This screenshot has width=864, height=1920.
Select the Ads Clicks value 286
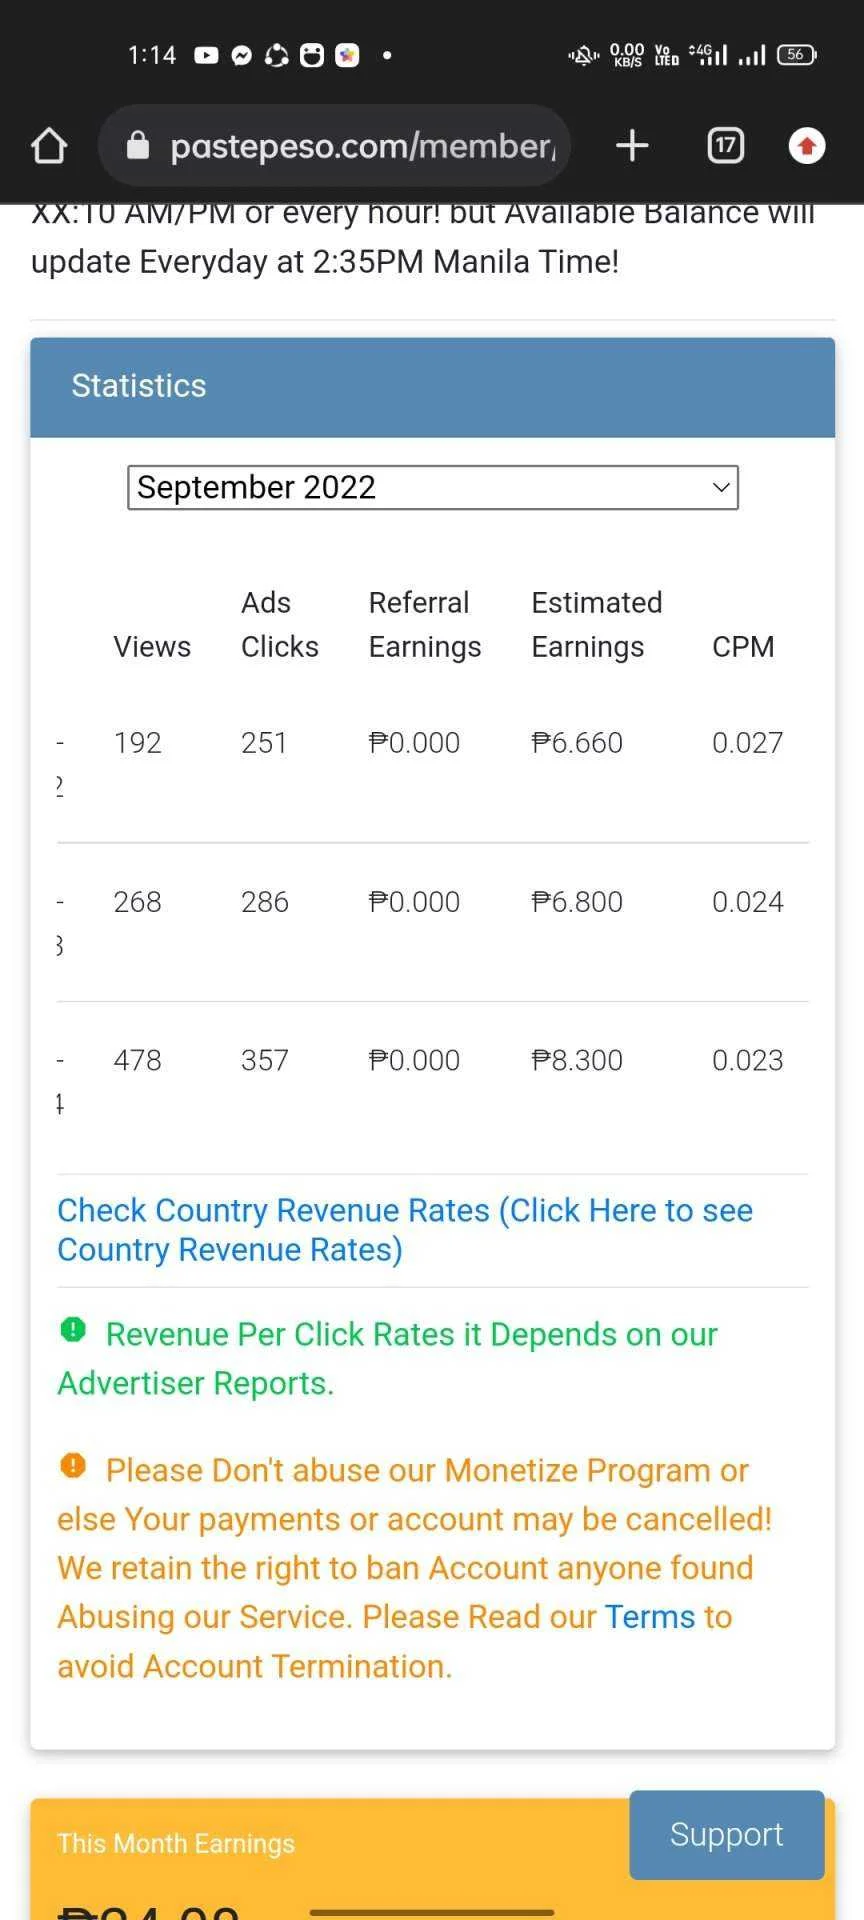[x=265, y=902]
